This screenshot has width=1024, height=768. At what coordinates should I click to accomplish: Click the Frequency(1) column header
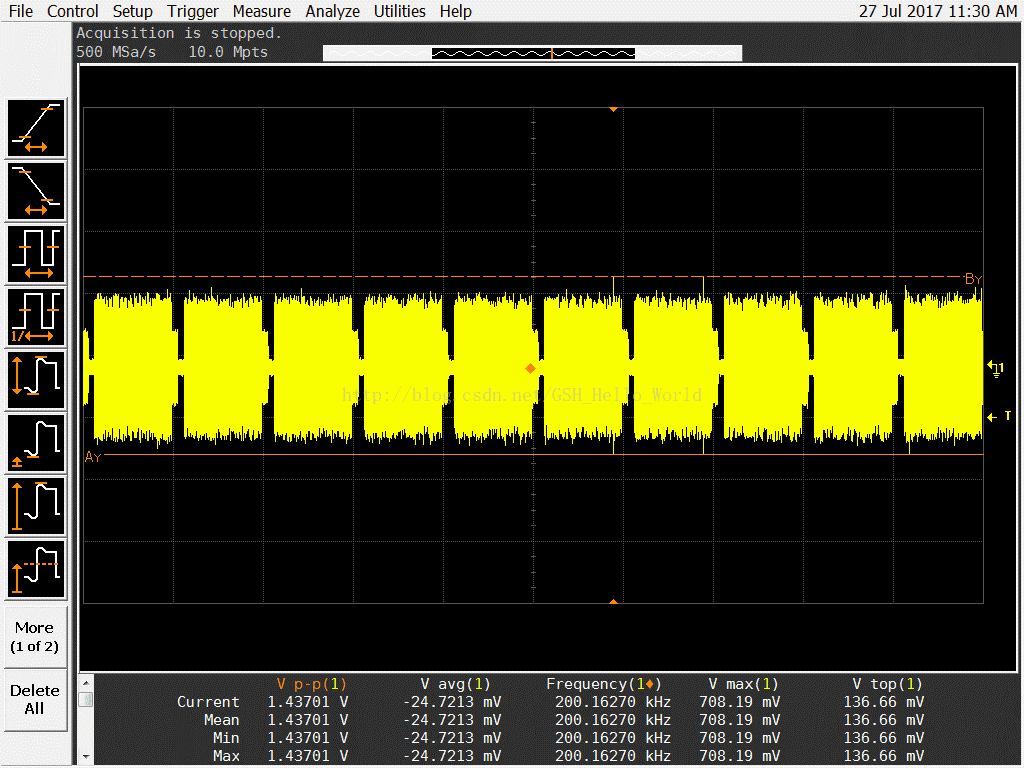pyautogui.click(x=603, y=684)
